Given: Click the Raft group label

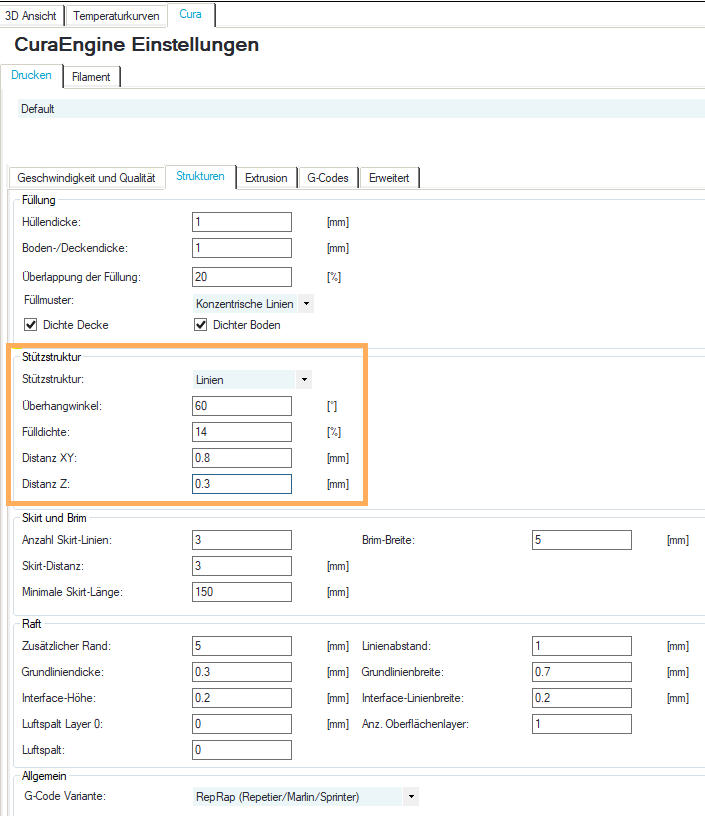Looking at the screenshot, I should pos(31,624).
